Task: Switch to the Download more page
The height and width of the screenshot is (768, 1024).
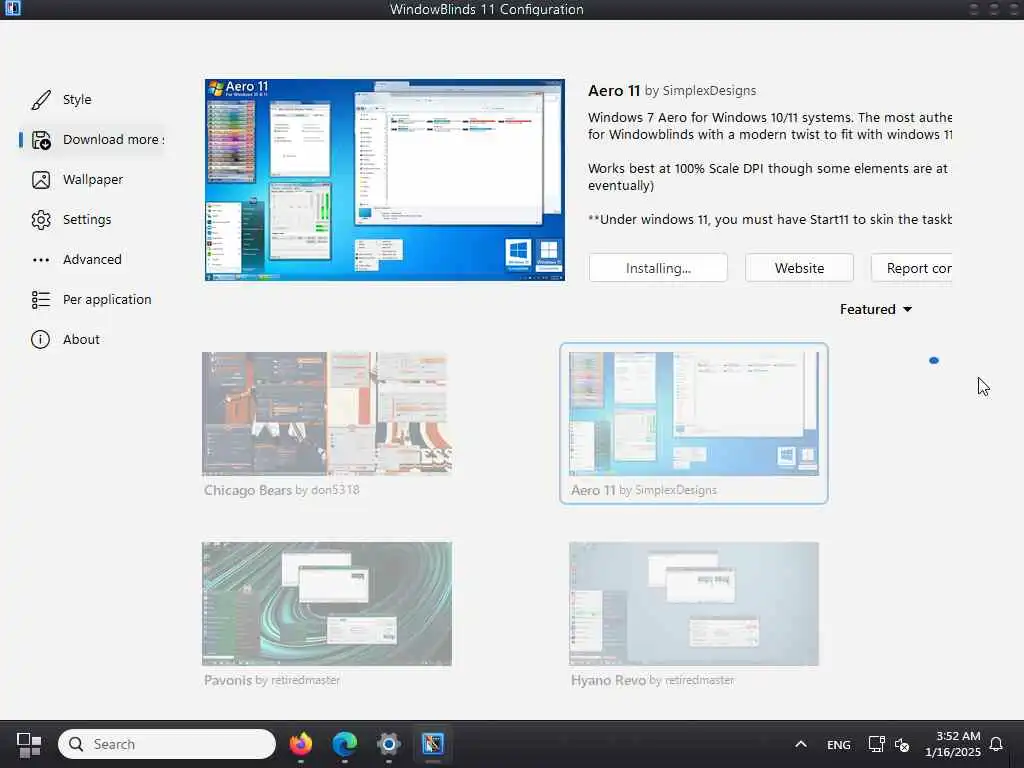Action: tap(113, 140)
